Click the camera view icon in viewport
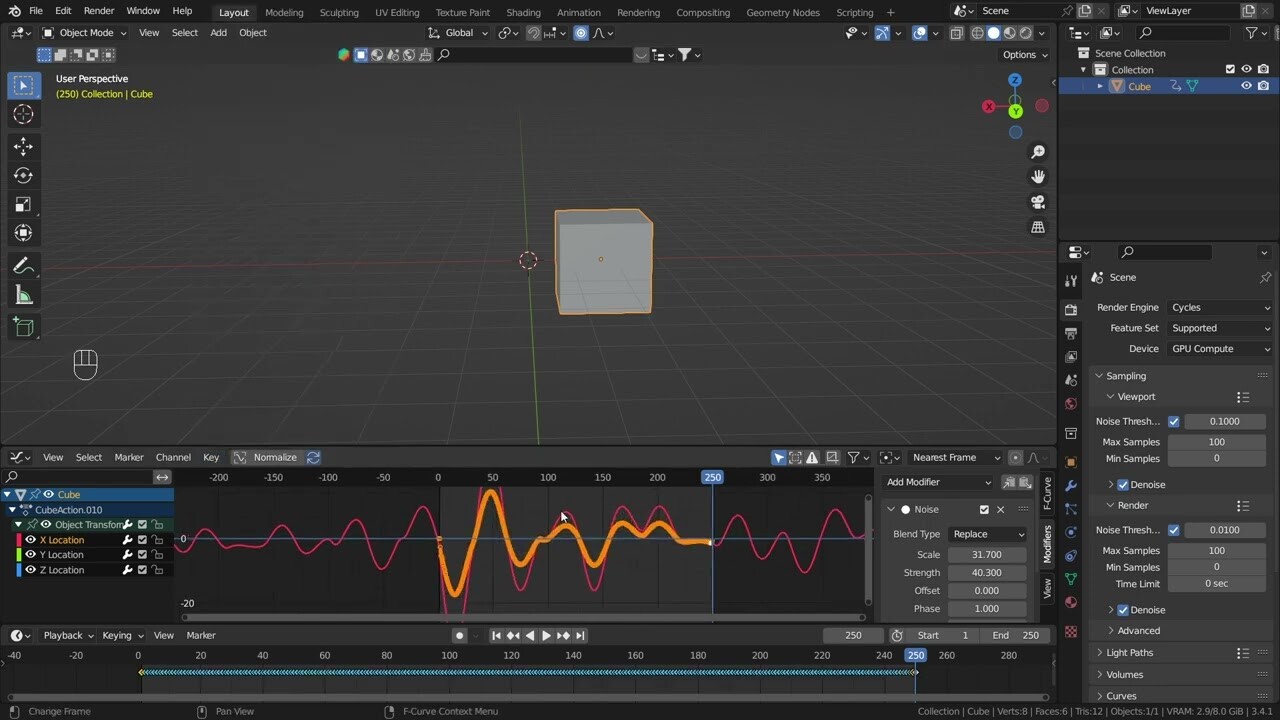The height and width of the screenshot is (720, 1280). (1038, 202)
